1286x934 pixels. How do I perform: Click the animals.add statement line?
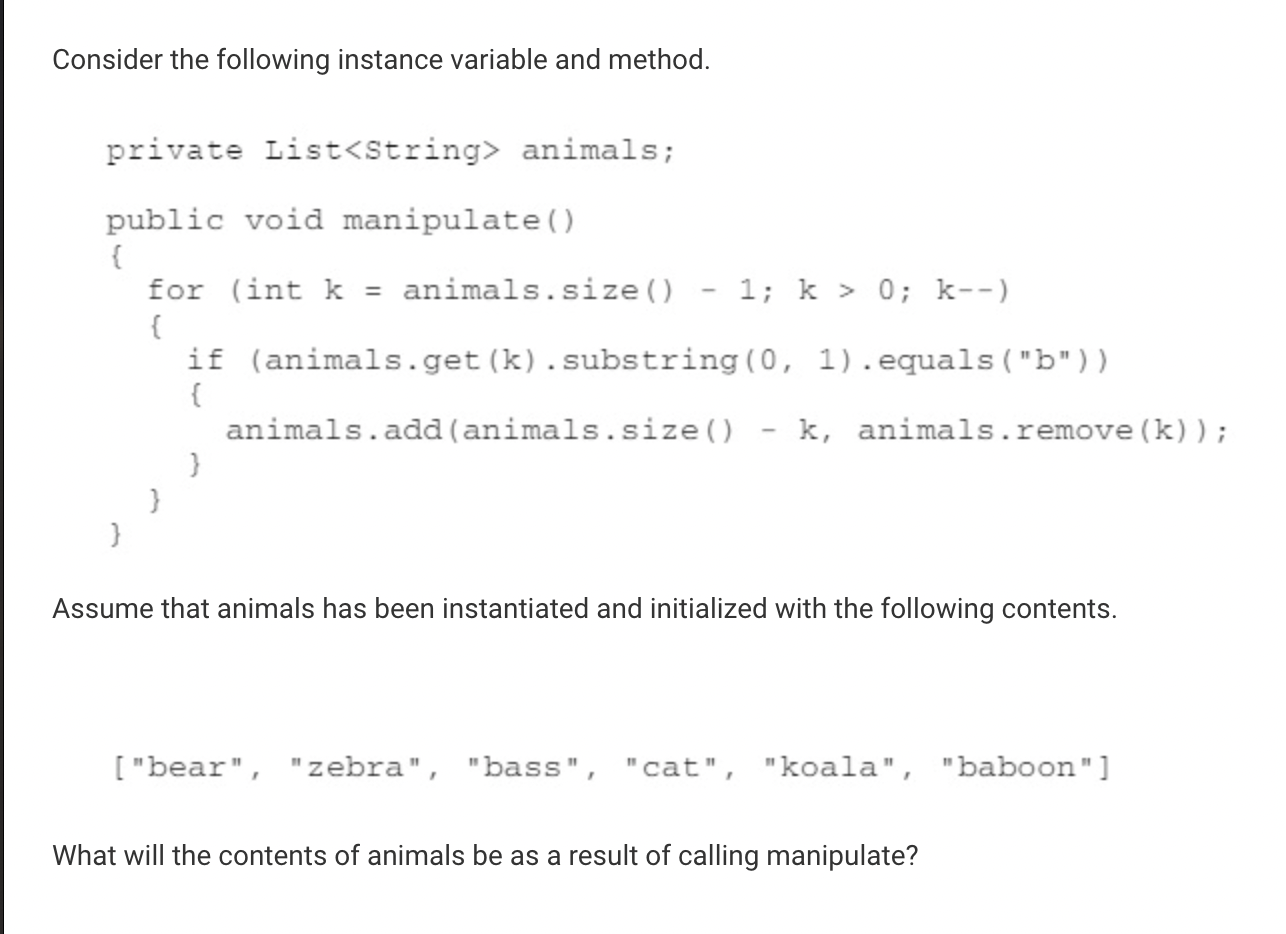pos(727,431)
